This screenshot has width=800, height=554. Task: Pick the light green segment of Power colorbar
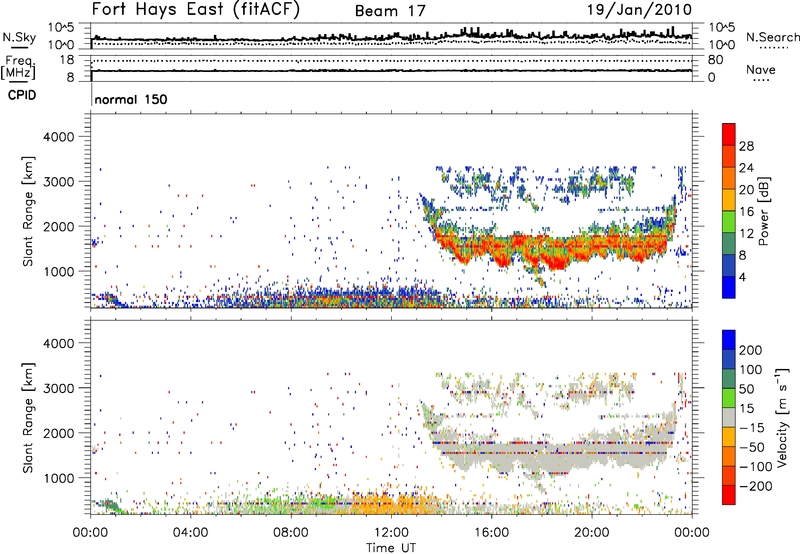pos(729,221)
